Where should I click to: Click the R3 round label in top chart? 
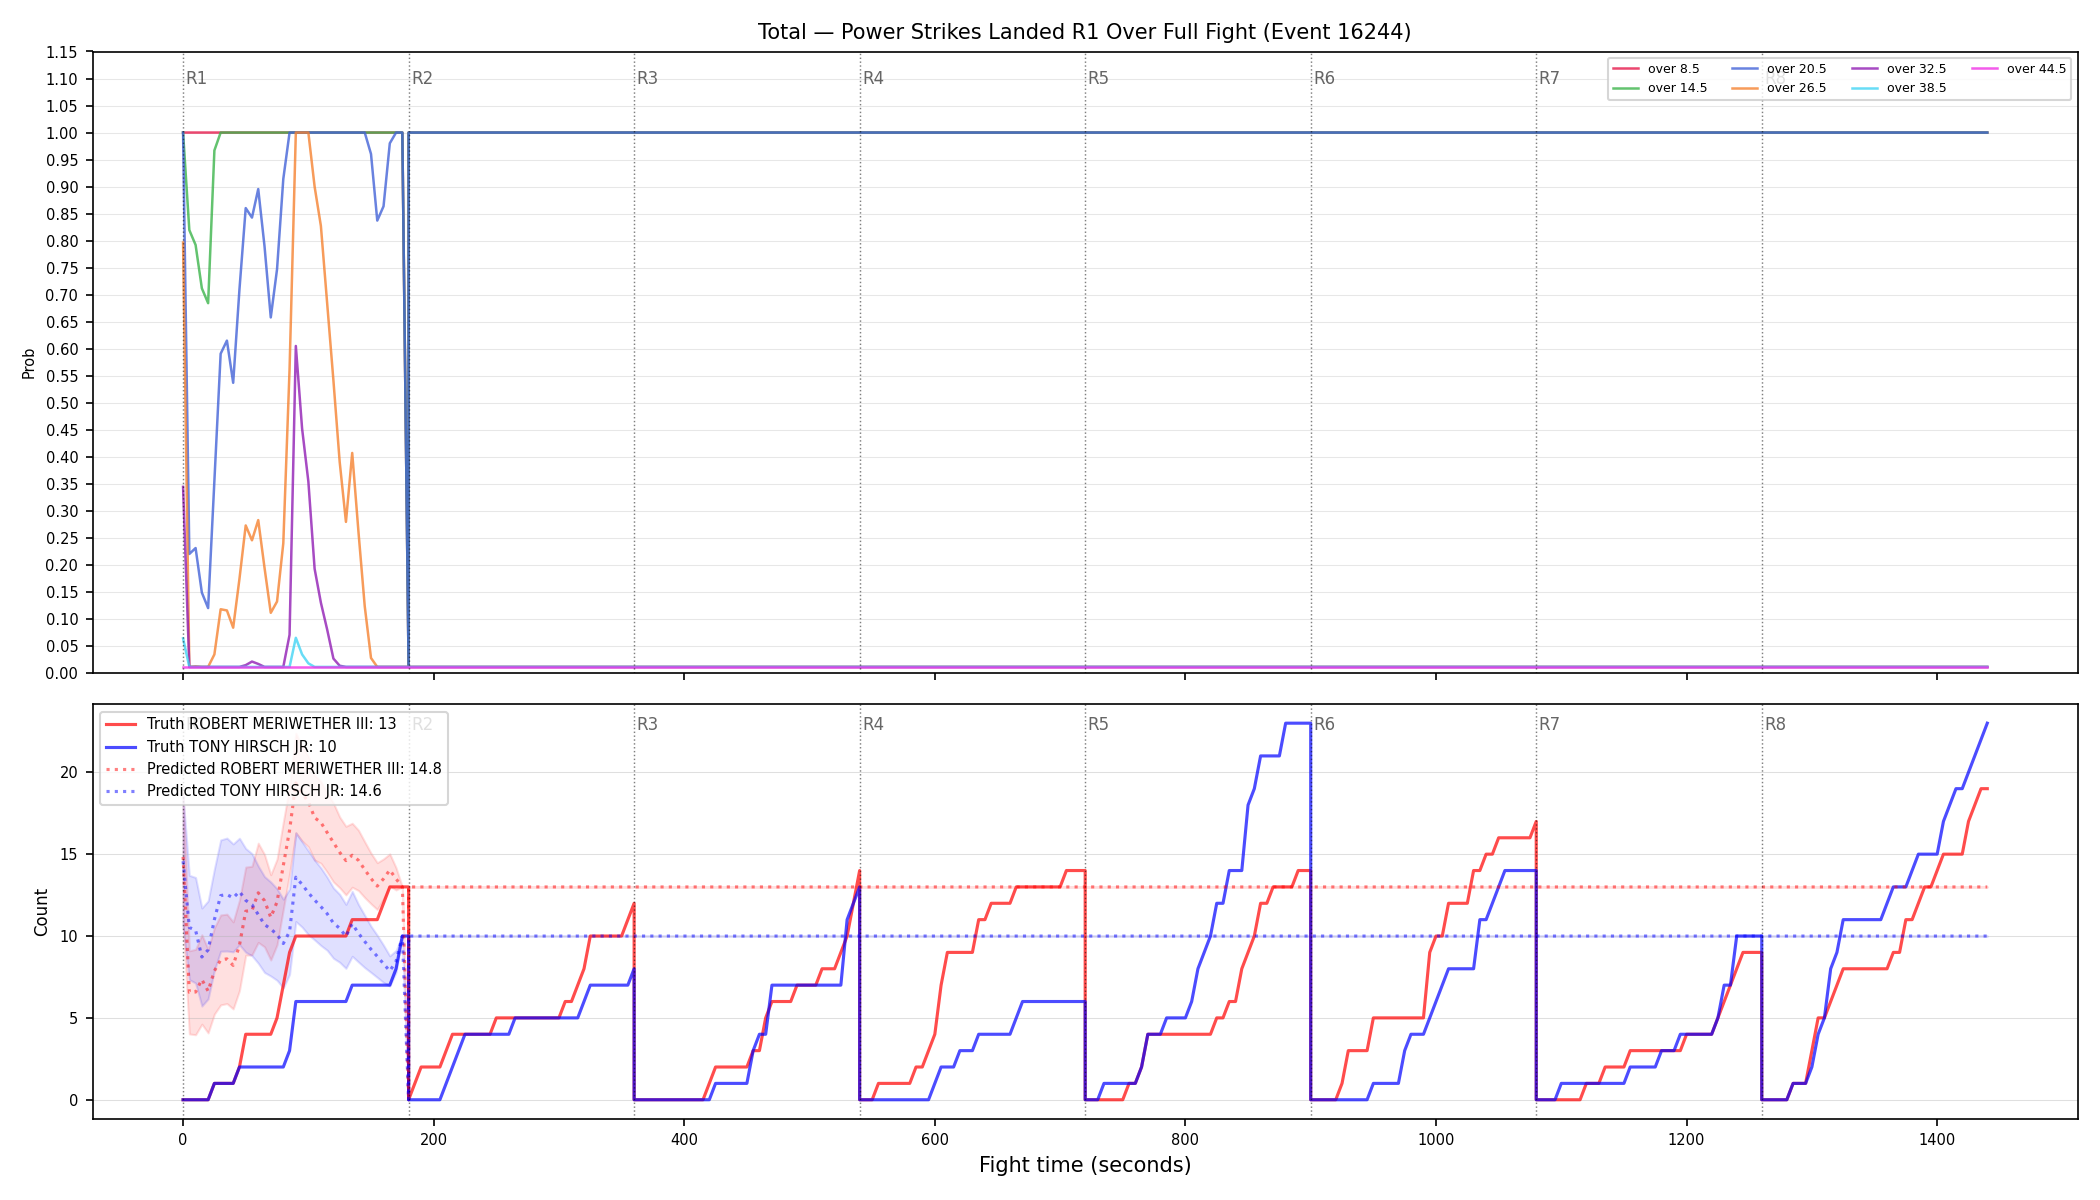click(647, 78)
